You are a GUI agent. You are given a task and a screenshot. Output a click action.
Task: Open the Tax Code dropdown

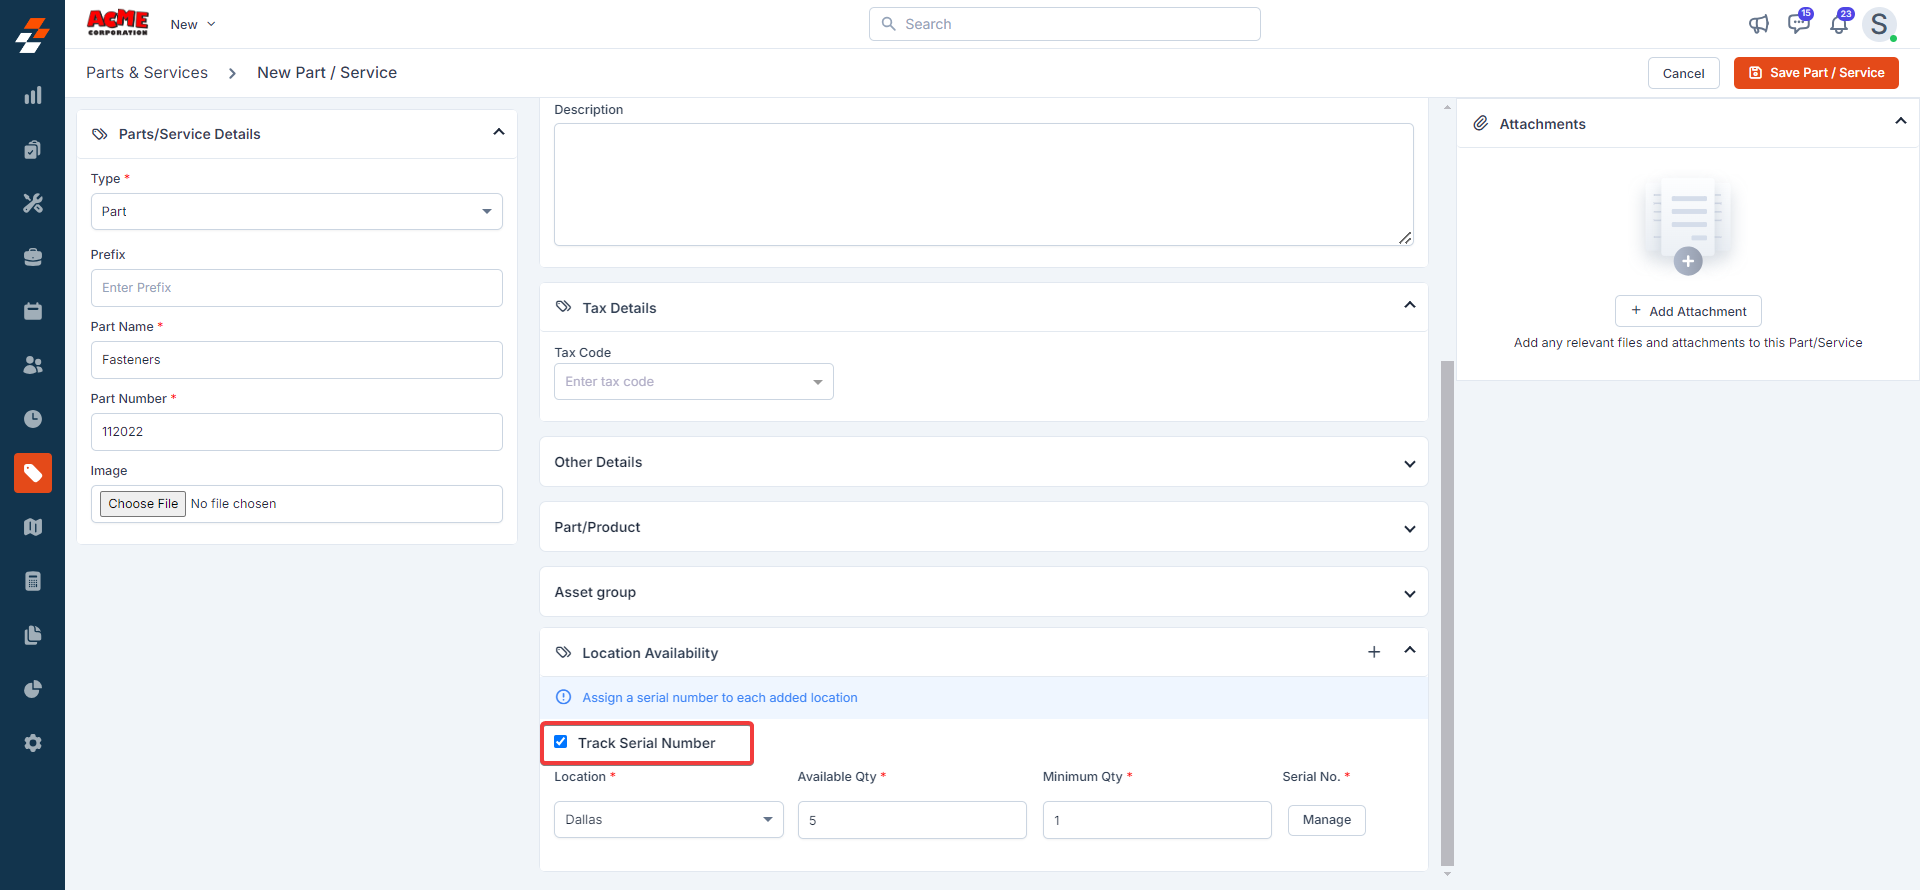click(693, 382)
